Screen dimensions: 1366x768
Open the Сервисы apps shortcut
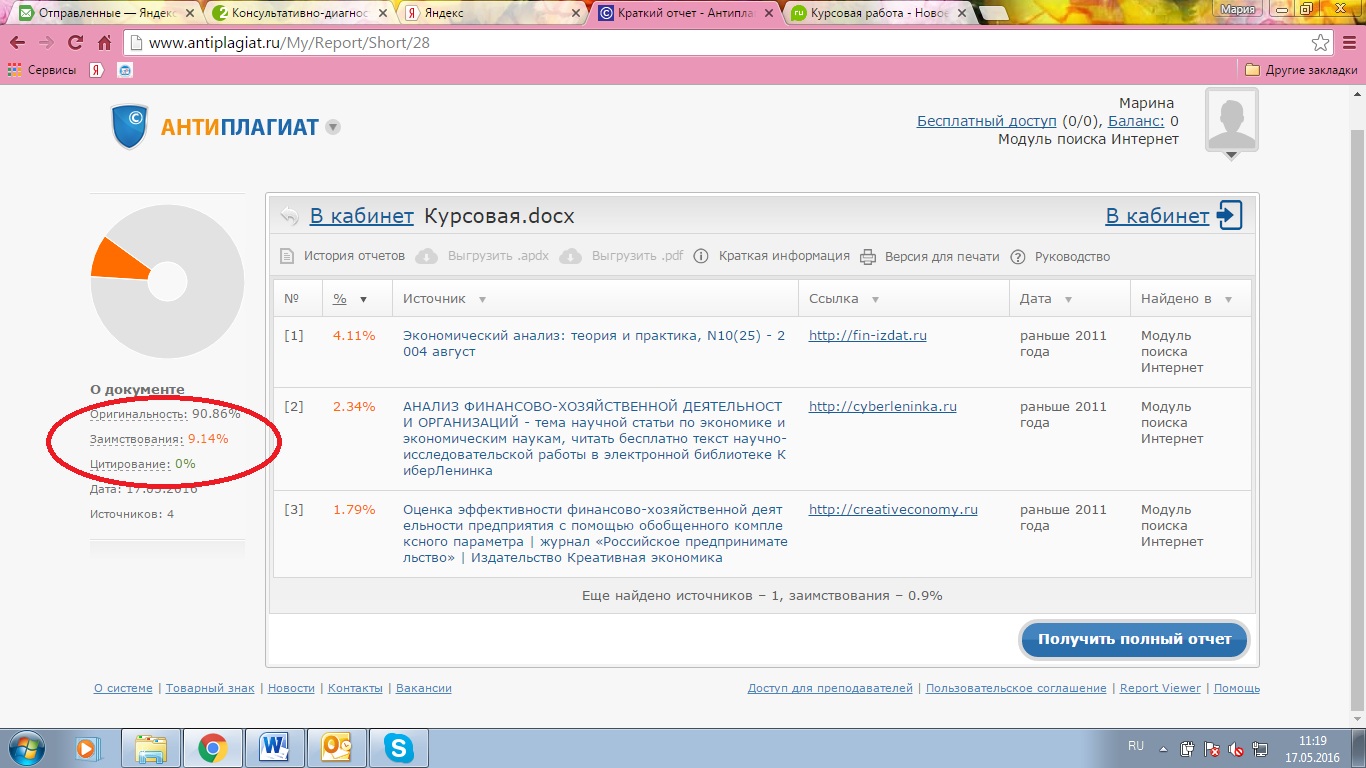[x=42, y=70]
